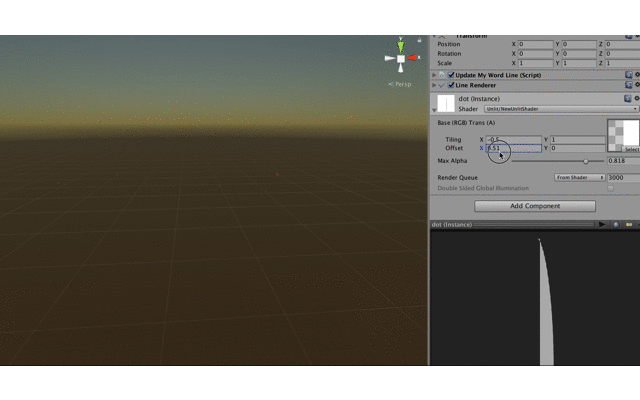Click the Position Z input field
This screenshot has height=400, width=640.
point(622,44)
